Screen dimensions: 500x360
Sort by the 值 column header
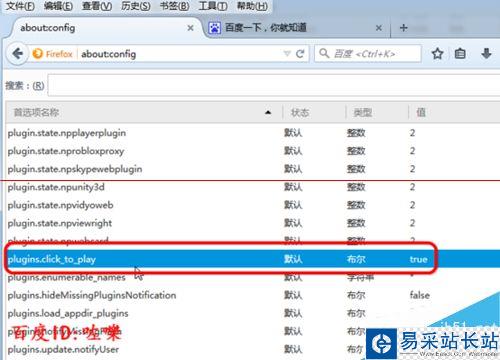pyautogui.click(x=454, y=112)
